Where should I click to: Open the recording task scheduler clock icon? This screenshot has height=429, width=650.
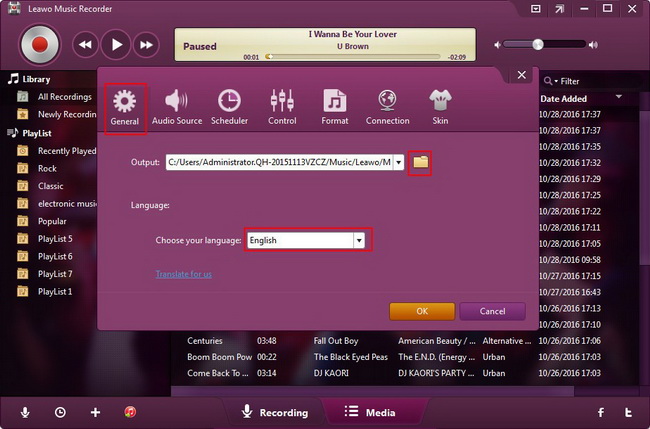click(60, 412)
